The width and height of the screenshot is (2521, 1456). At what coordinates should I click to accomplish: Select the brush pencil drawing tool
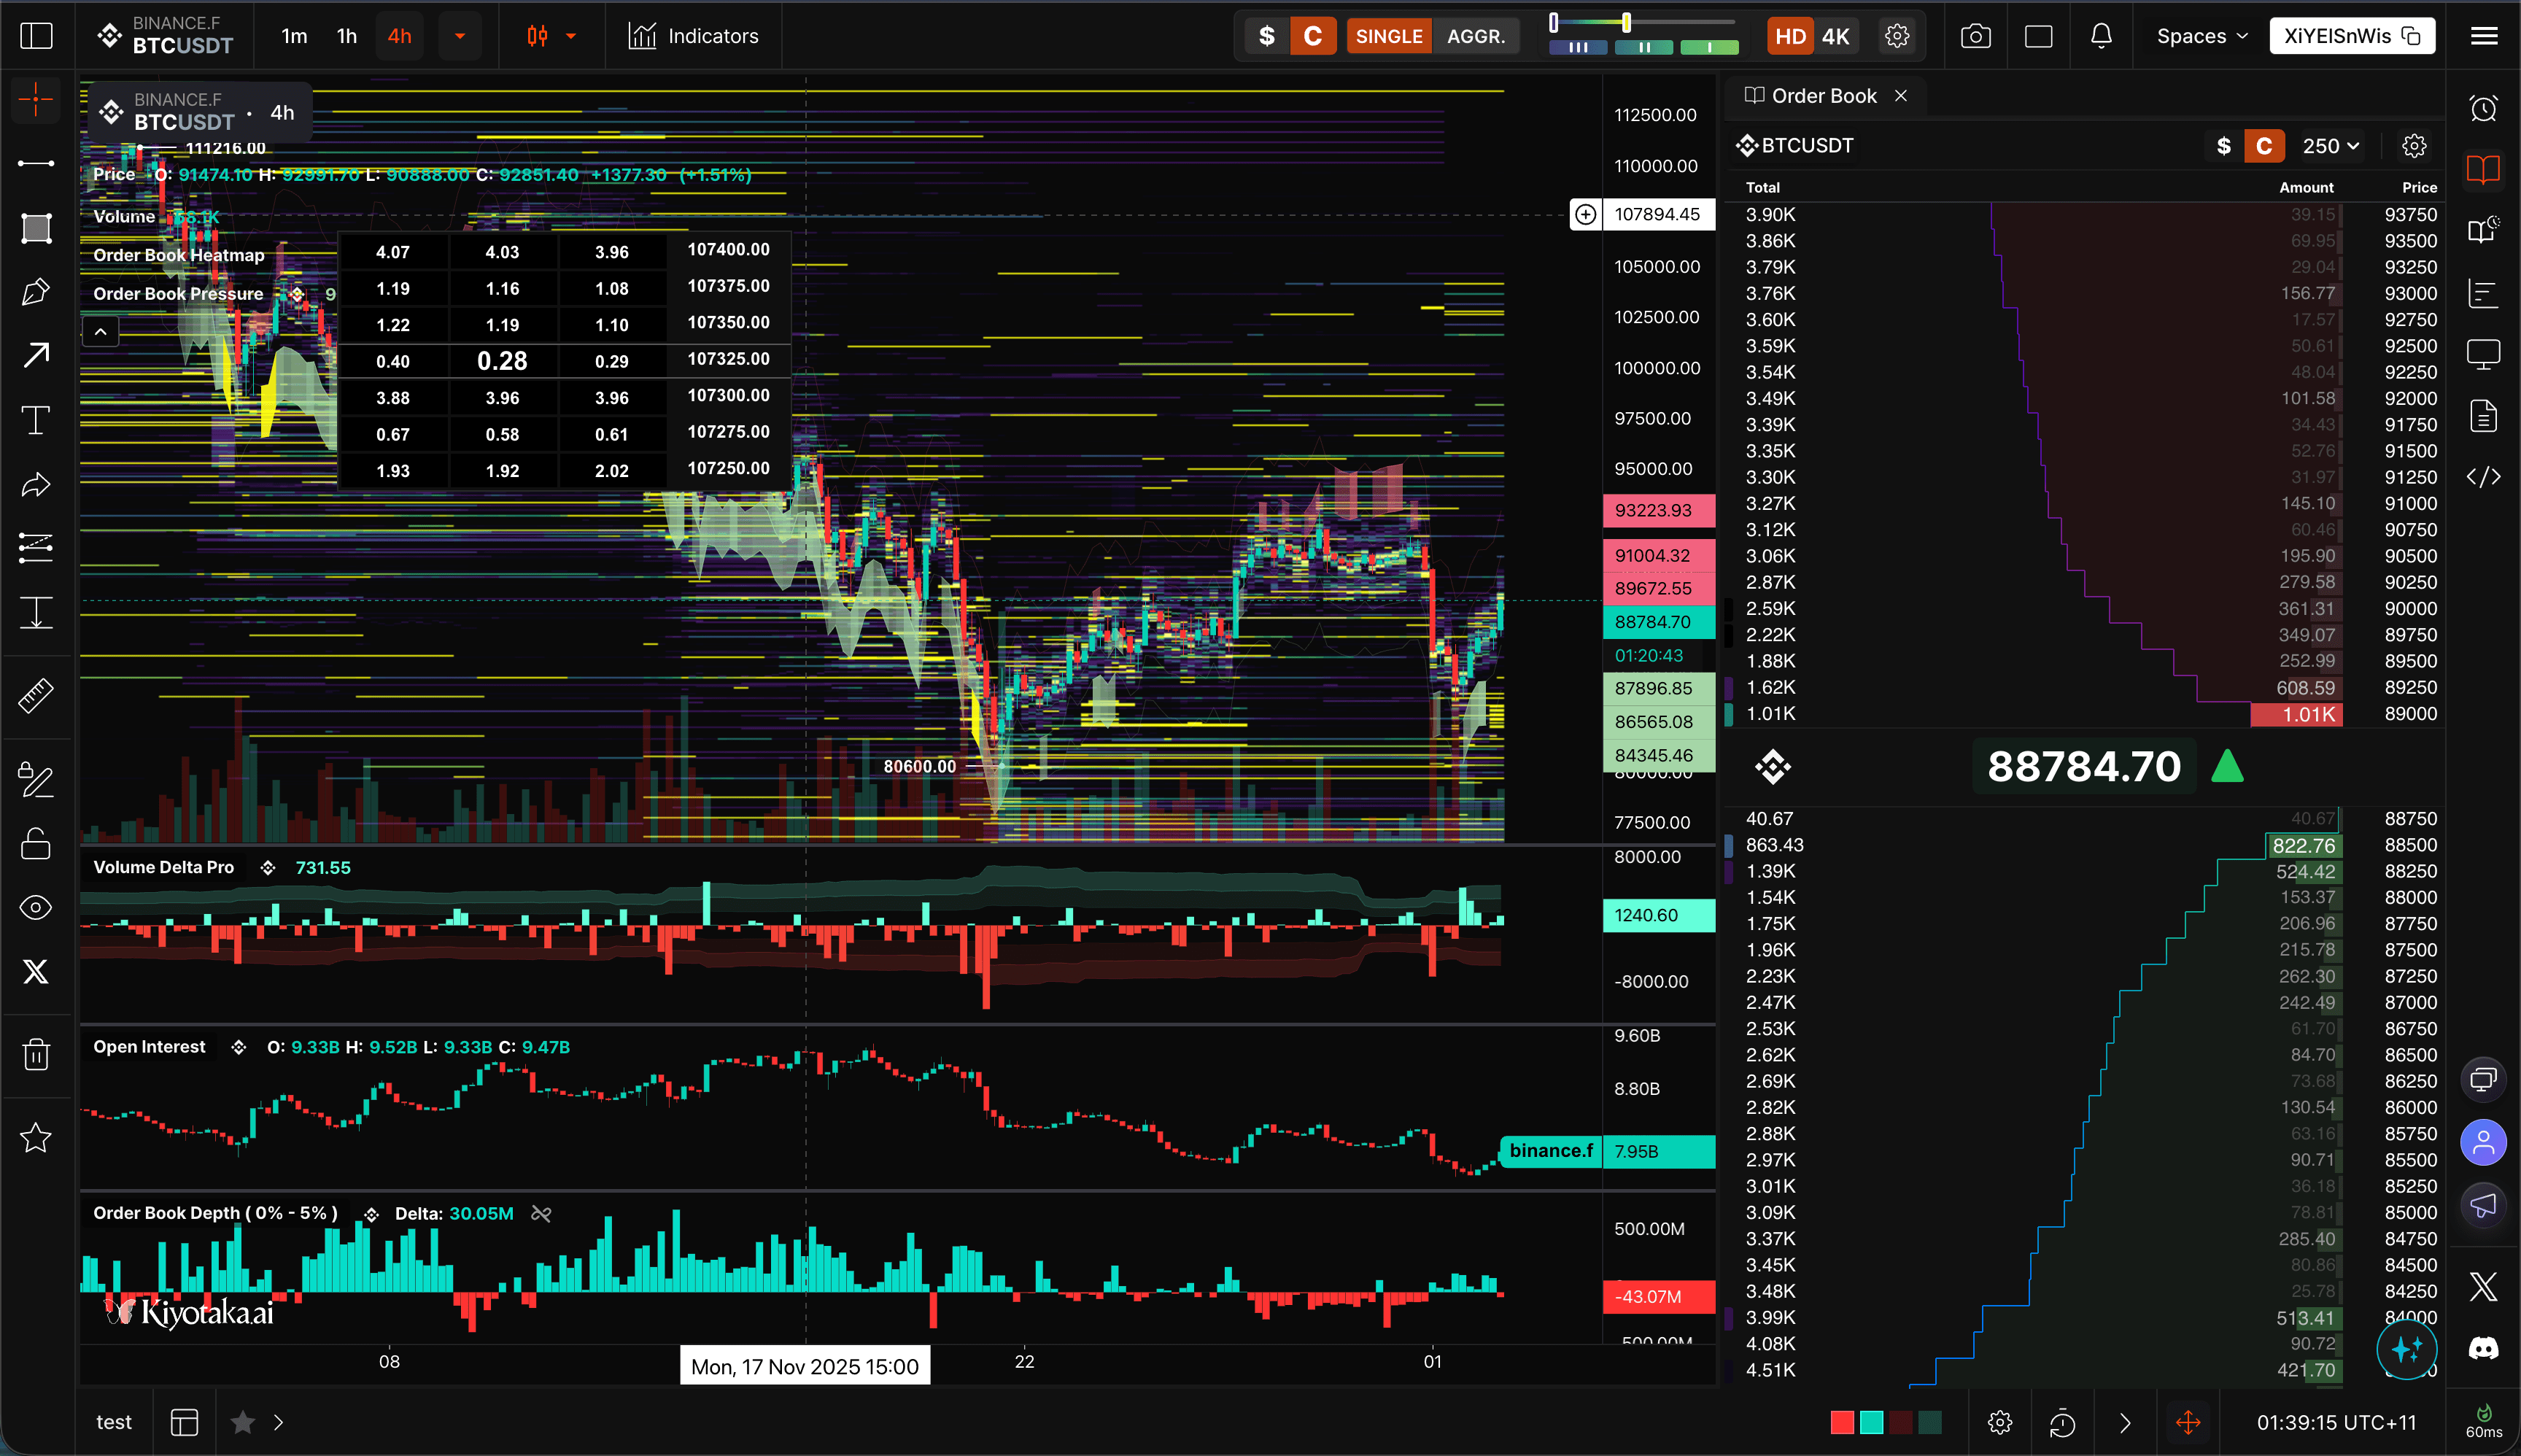point(36,780)
